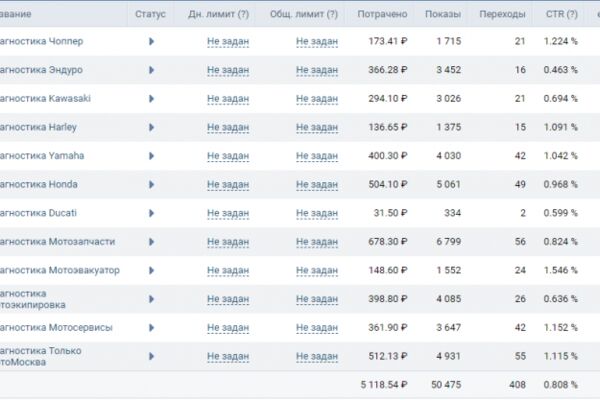Click the status play icon for Yamaha row
The height and width of the screenshot is (400, 600).
151,156
